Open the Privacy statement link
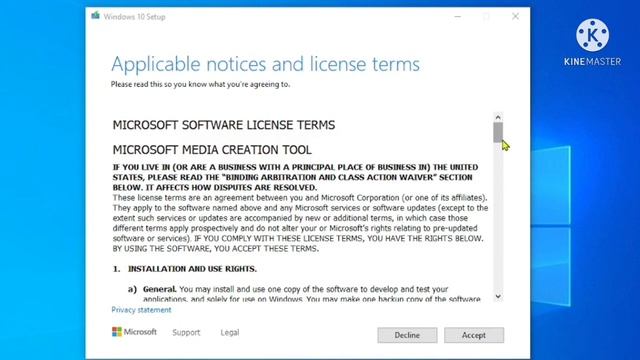Screen dimensions: 640x360 click(x=141, y=310)
